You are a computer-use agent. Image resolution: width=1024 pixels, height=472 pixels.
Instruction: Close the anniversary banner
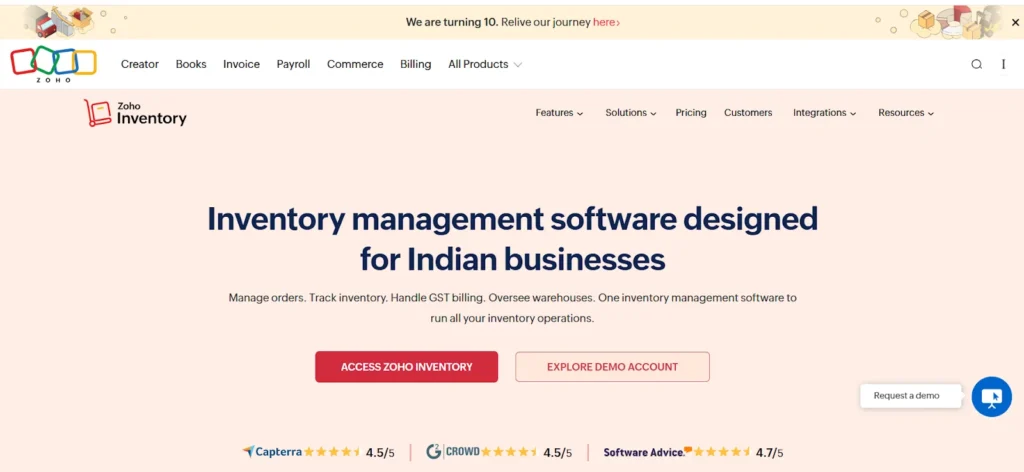click(x=1015, y=22)
